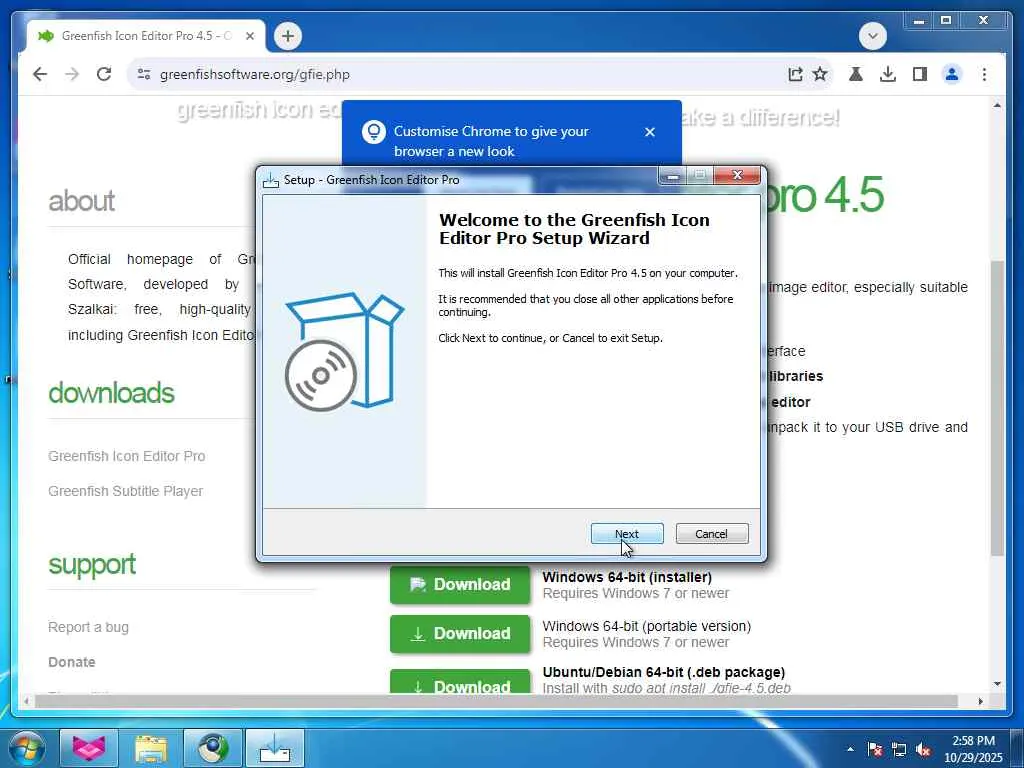Select the Greenfish Icon Editor Pro tab
This screenshot has width=1024, height=768.
[x=146, y=36]
